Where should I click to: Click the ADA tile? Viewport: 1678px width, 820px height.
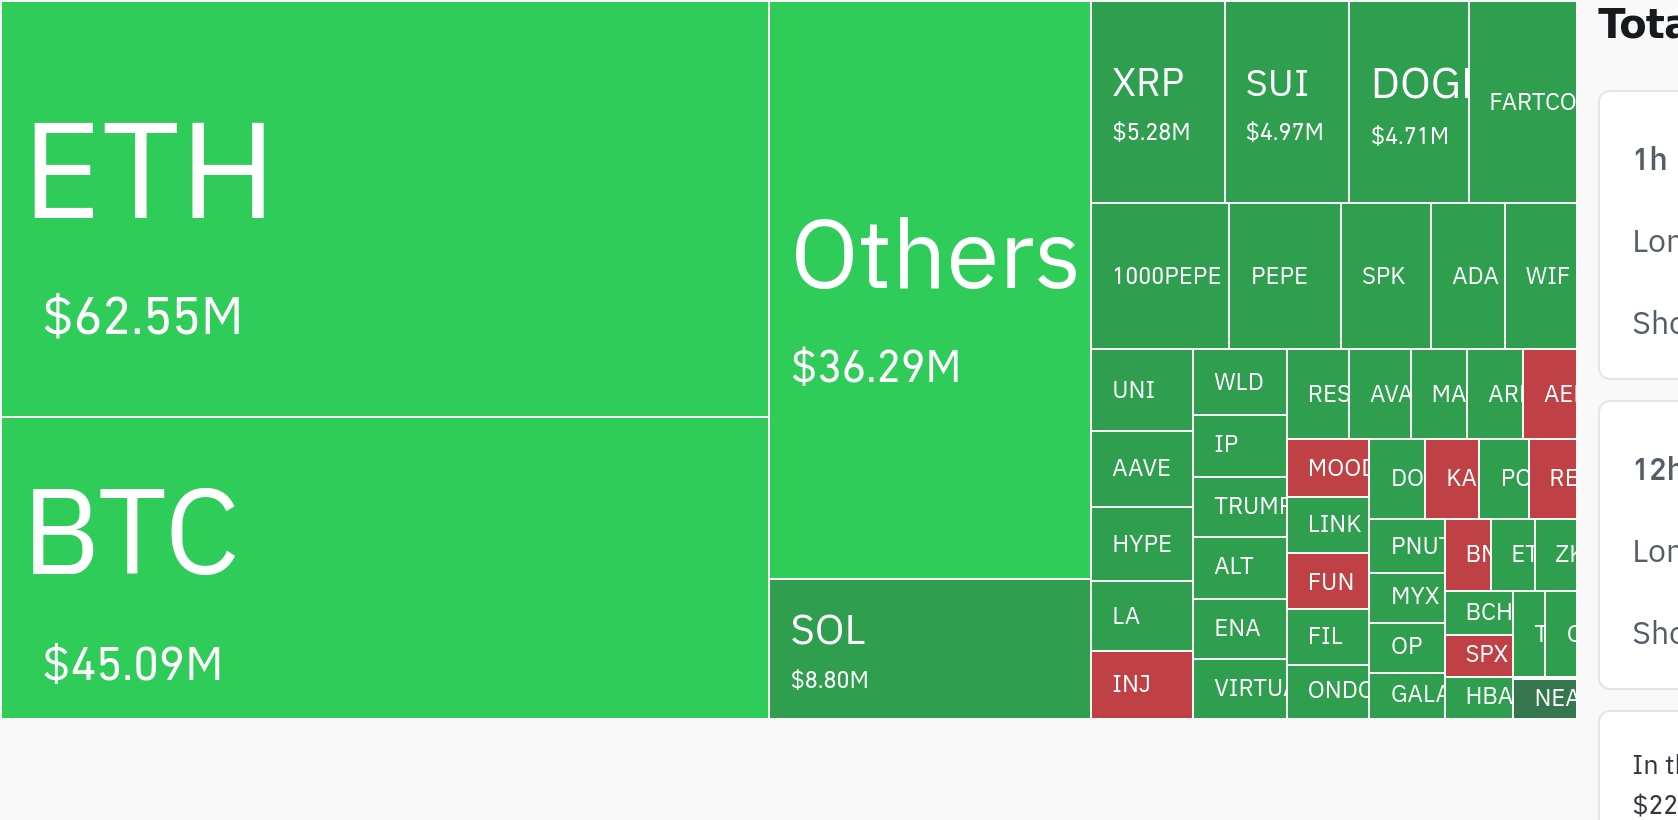pos(1468,276)
